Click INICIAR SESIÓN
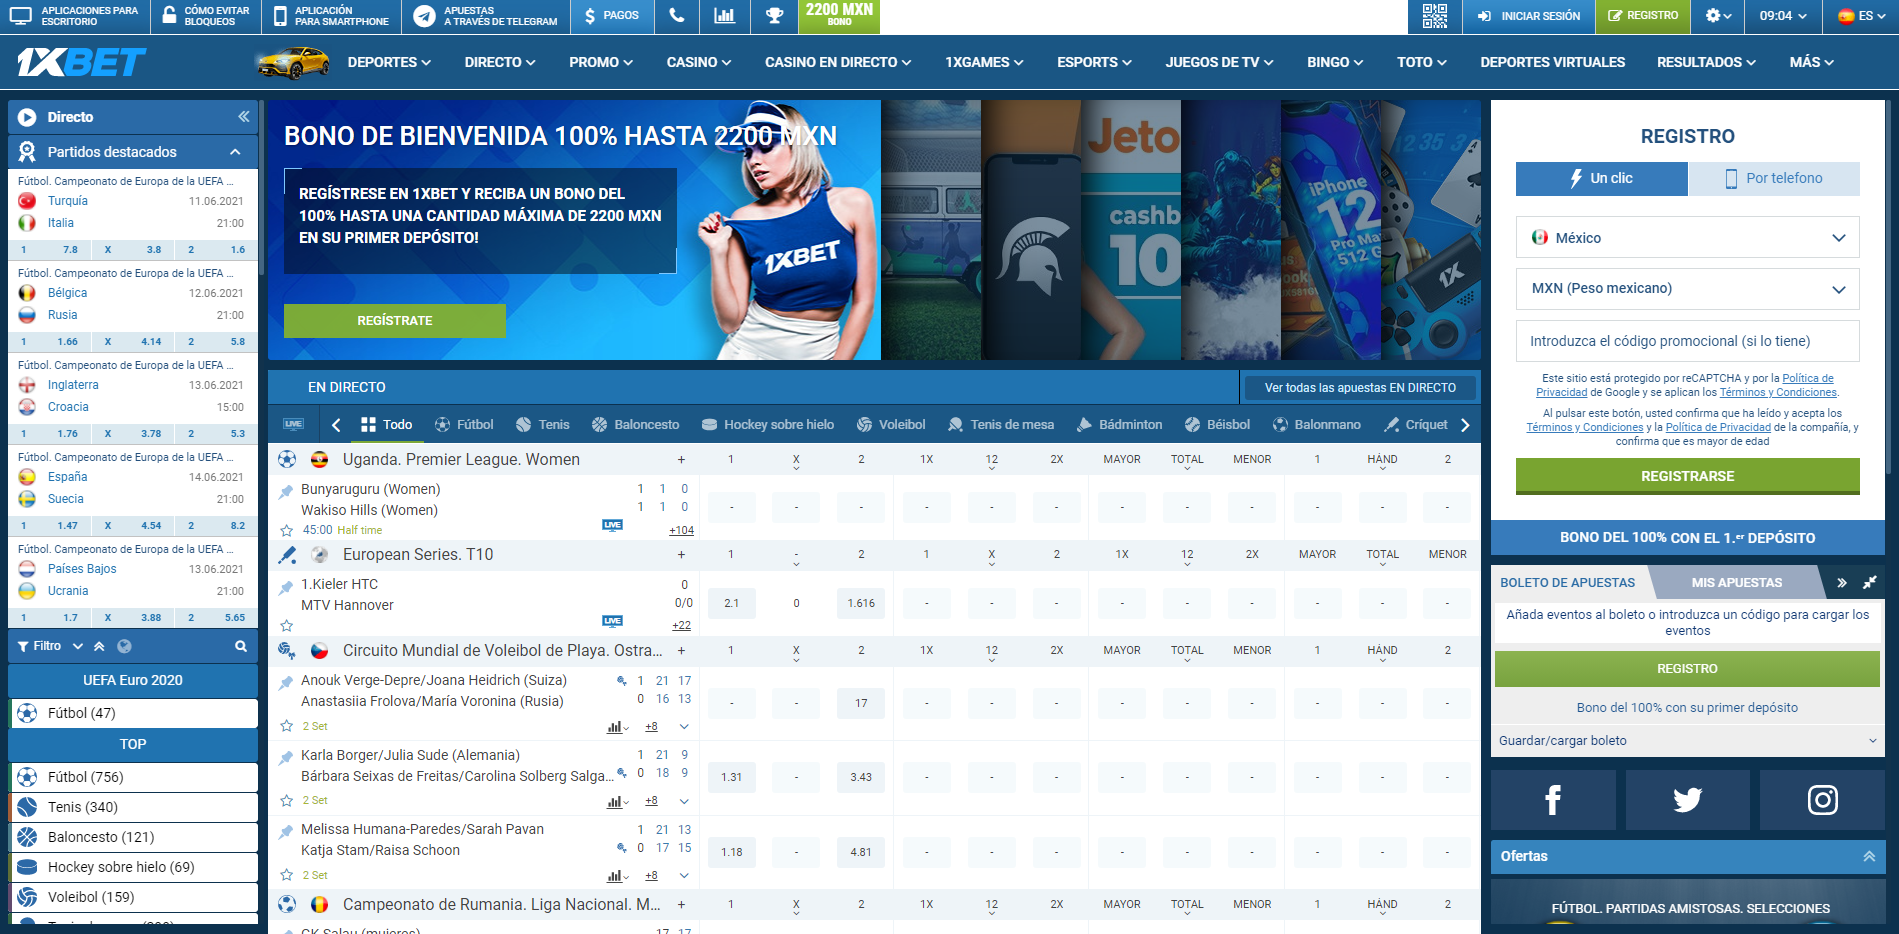1899x934 pixels. (1530, 16)
